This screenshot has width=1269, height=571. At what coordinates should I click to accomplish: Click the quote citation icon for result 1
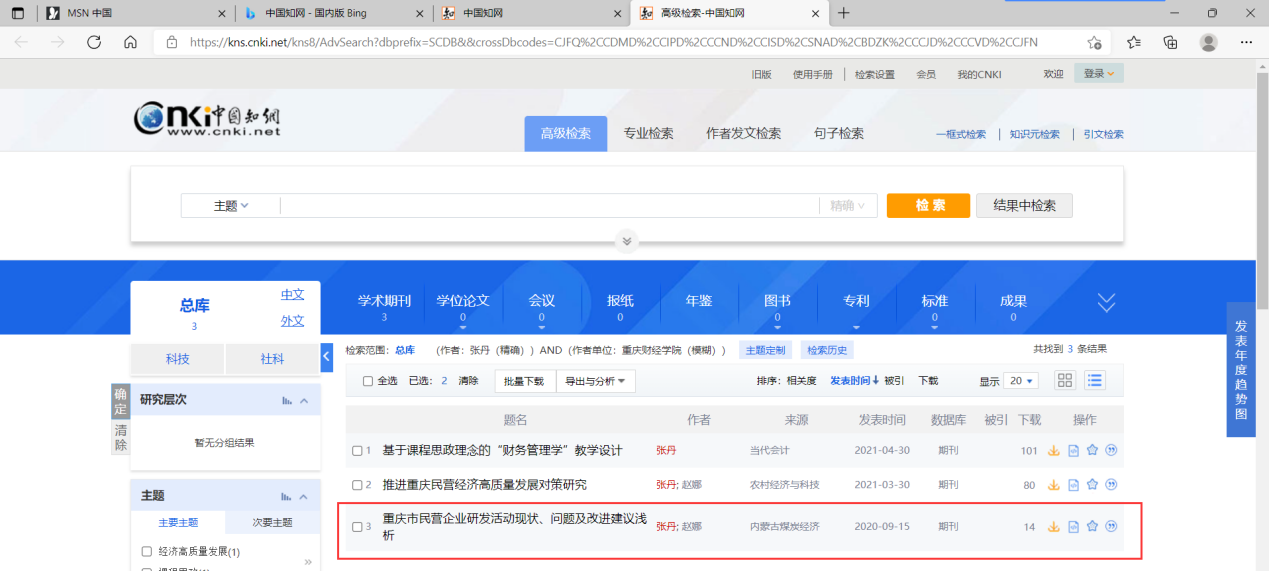(1111, 451)
